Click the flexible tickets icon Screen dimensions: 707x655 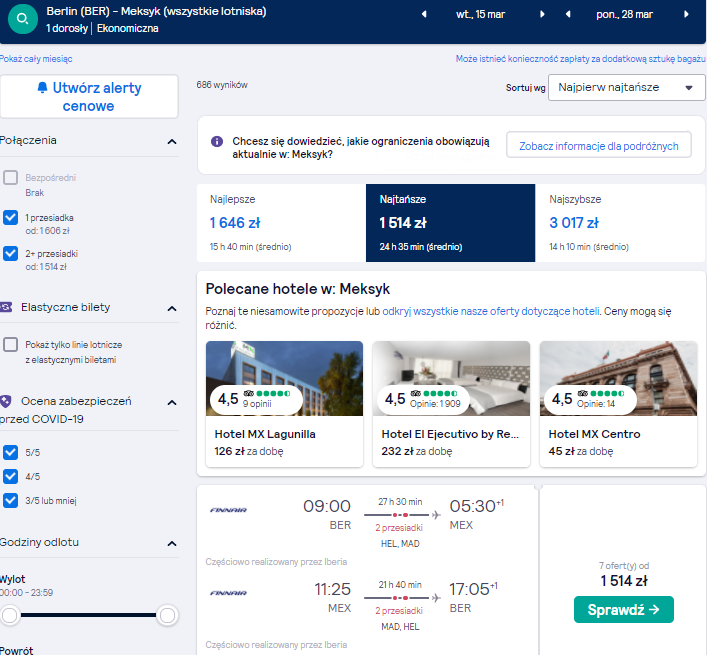click(x=6, y=307)
